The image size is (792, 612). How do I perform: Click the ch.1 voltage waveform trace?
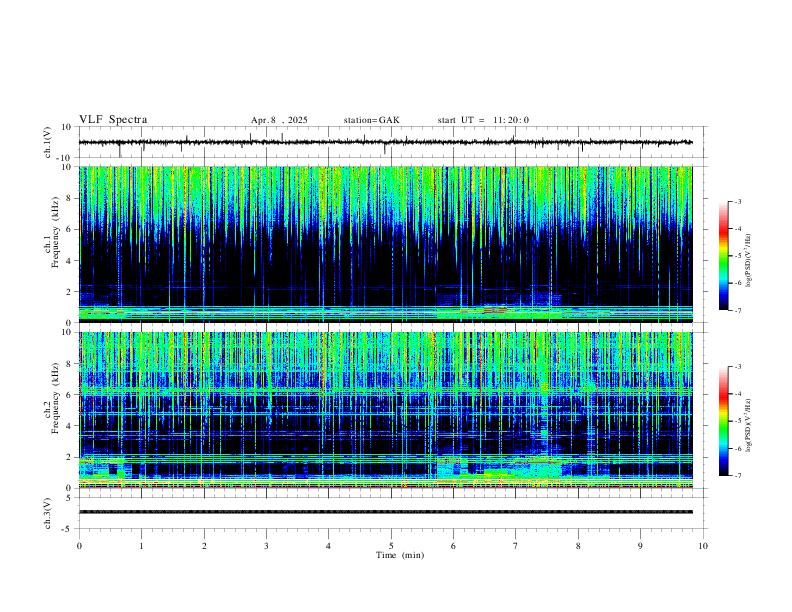pyautogui.click(x=385, y=142)
